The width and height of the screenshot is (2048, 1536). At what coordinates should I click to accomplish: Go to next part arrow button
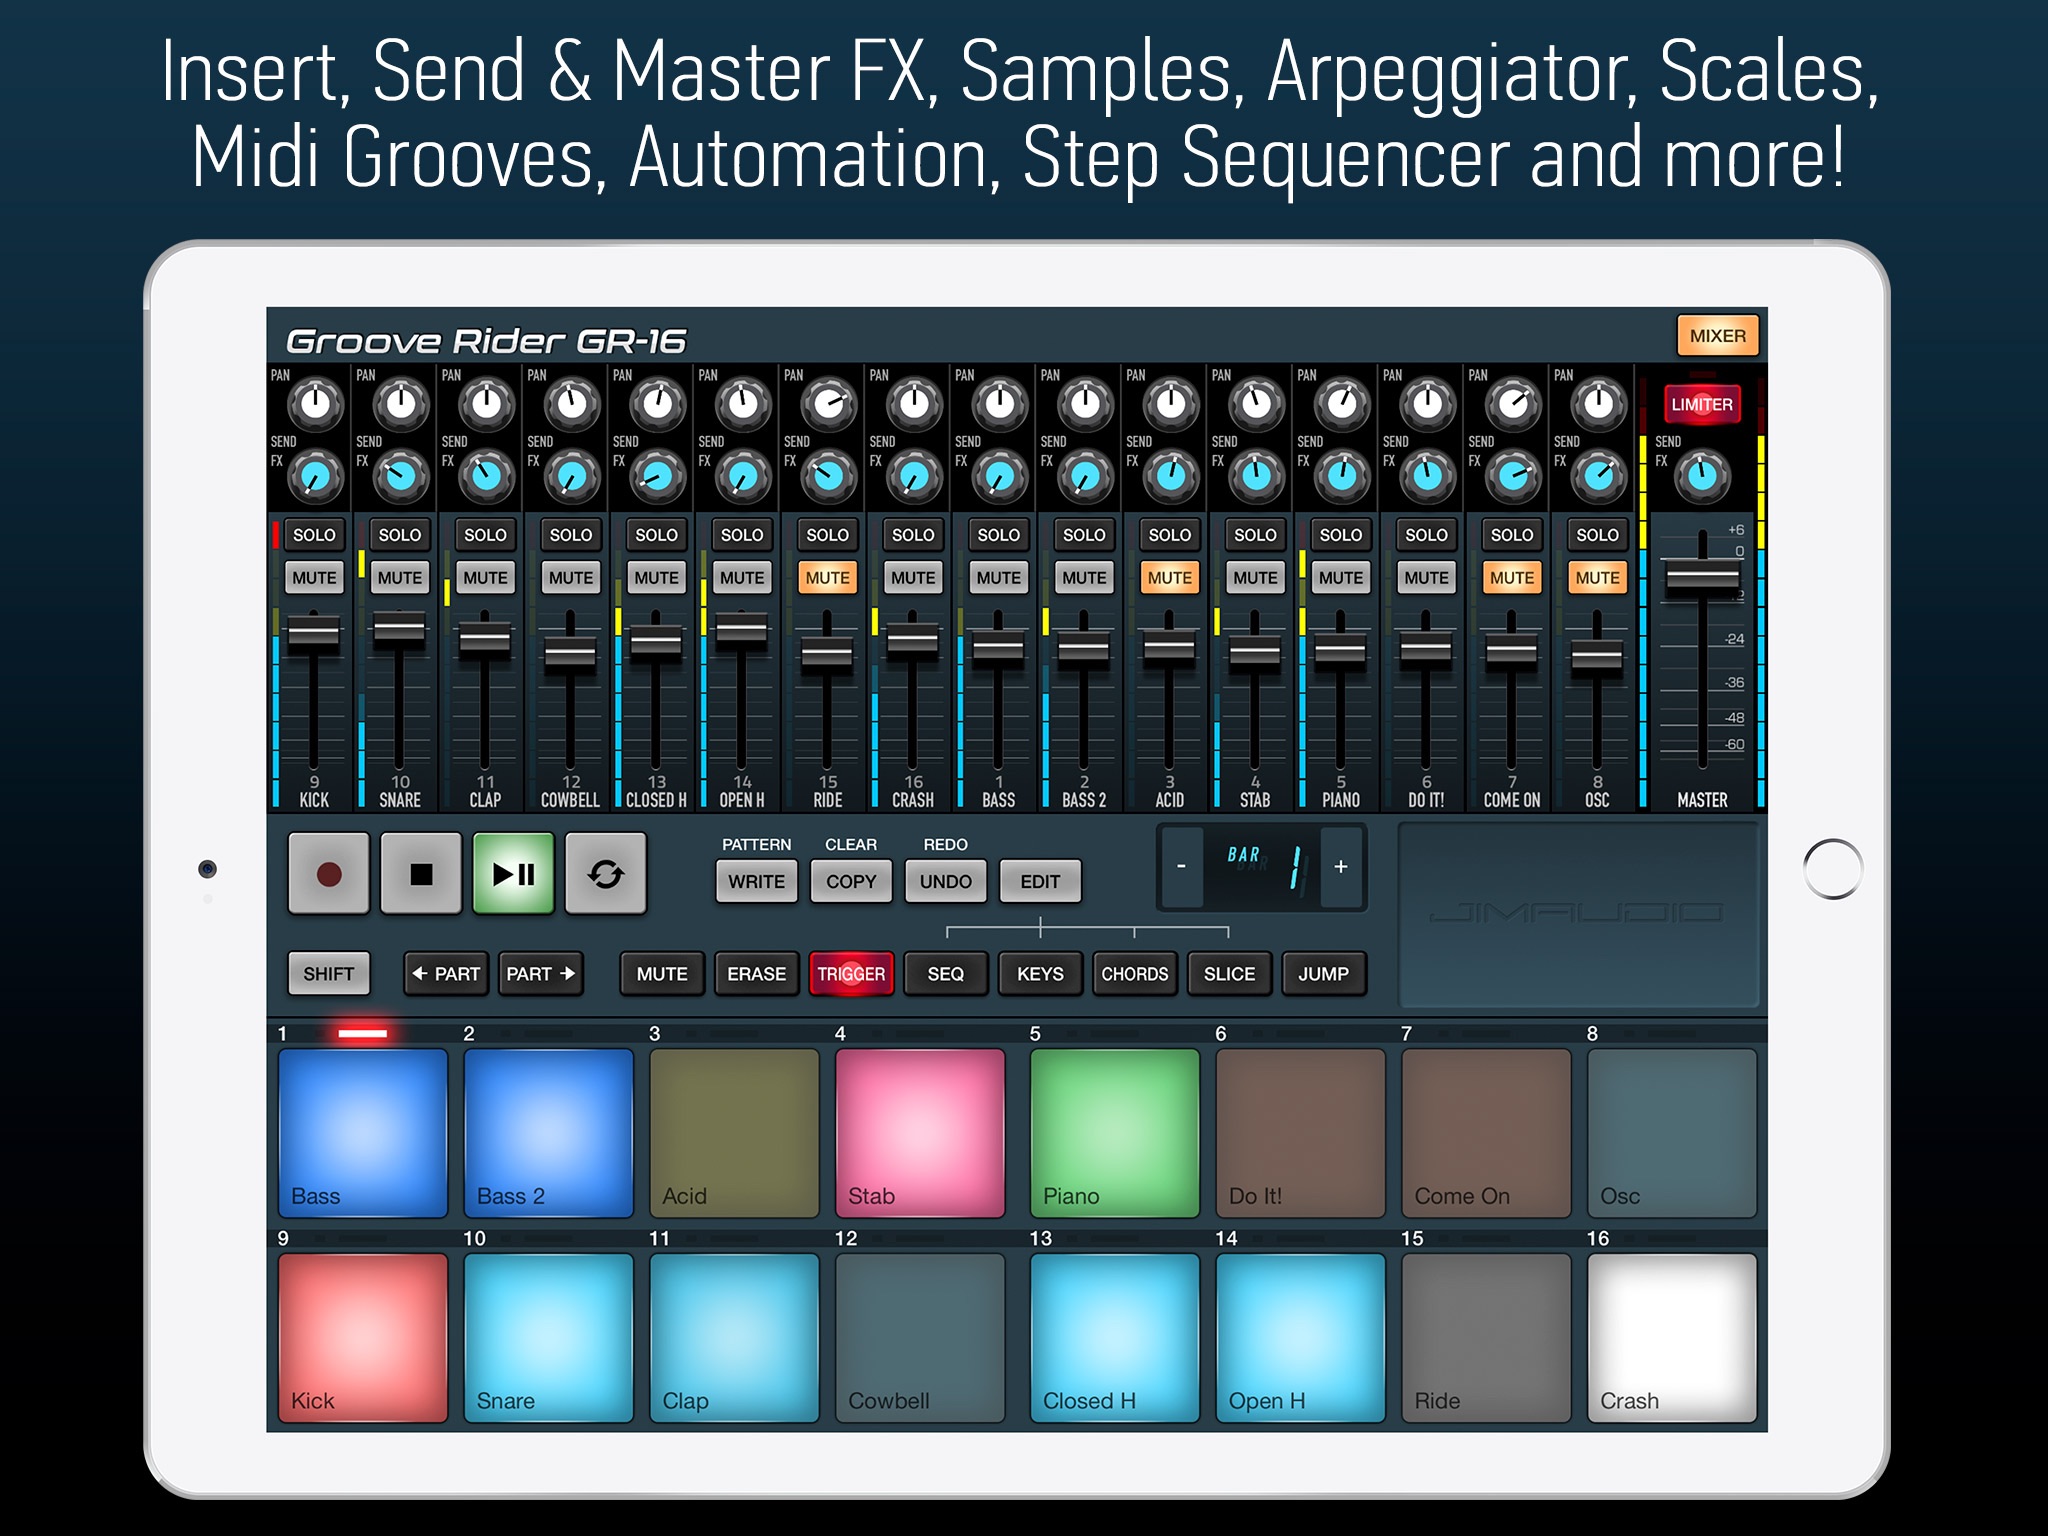pyautogui.click(x=541, y=974)
